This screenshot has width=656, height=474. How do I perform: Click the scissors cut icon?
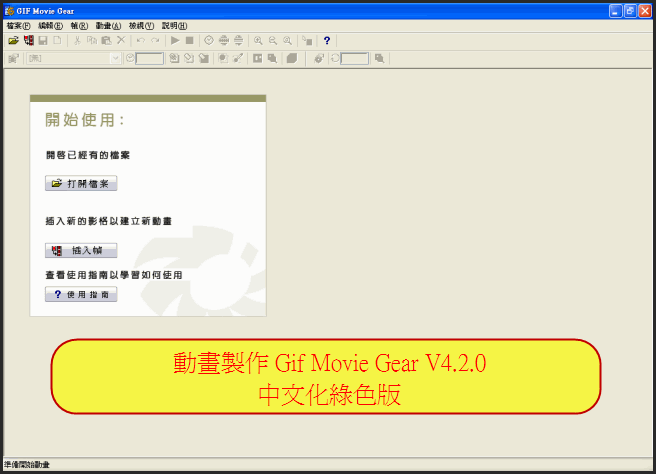point(77,40)
